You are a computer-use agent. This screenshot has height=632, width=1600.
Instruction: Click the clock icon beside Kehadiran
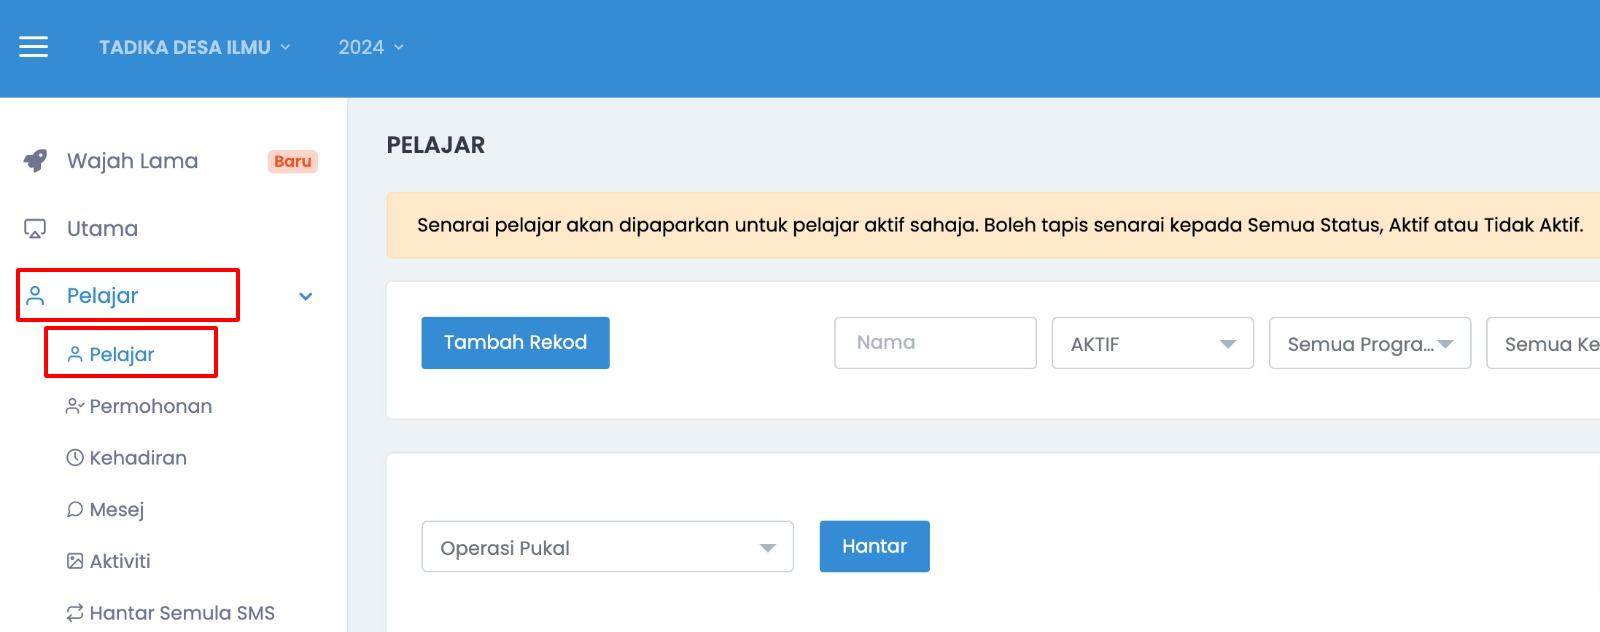coord(75,458)
